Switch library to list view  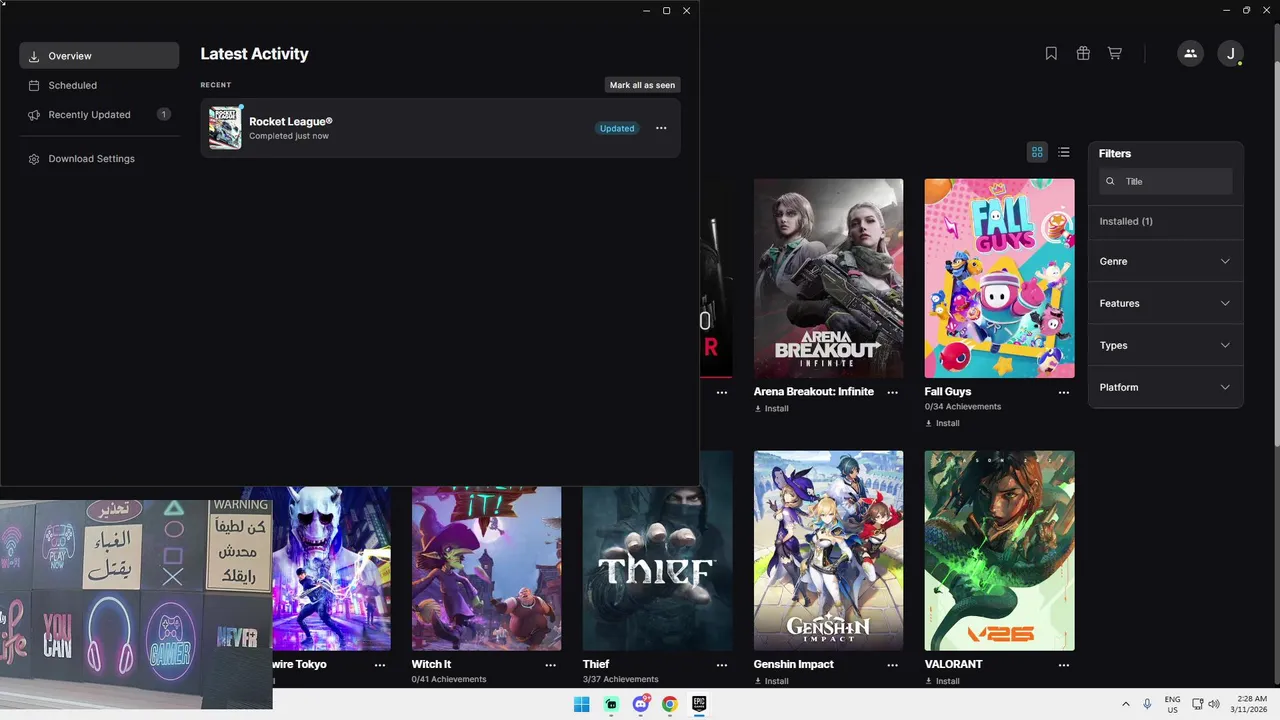click(x=1064, y=152)
